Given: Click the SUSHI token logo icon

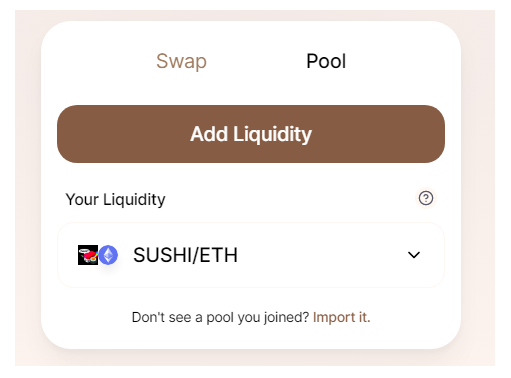Looking at the screenshot, I should coord(88,255).
